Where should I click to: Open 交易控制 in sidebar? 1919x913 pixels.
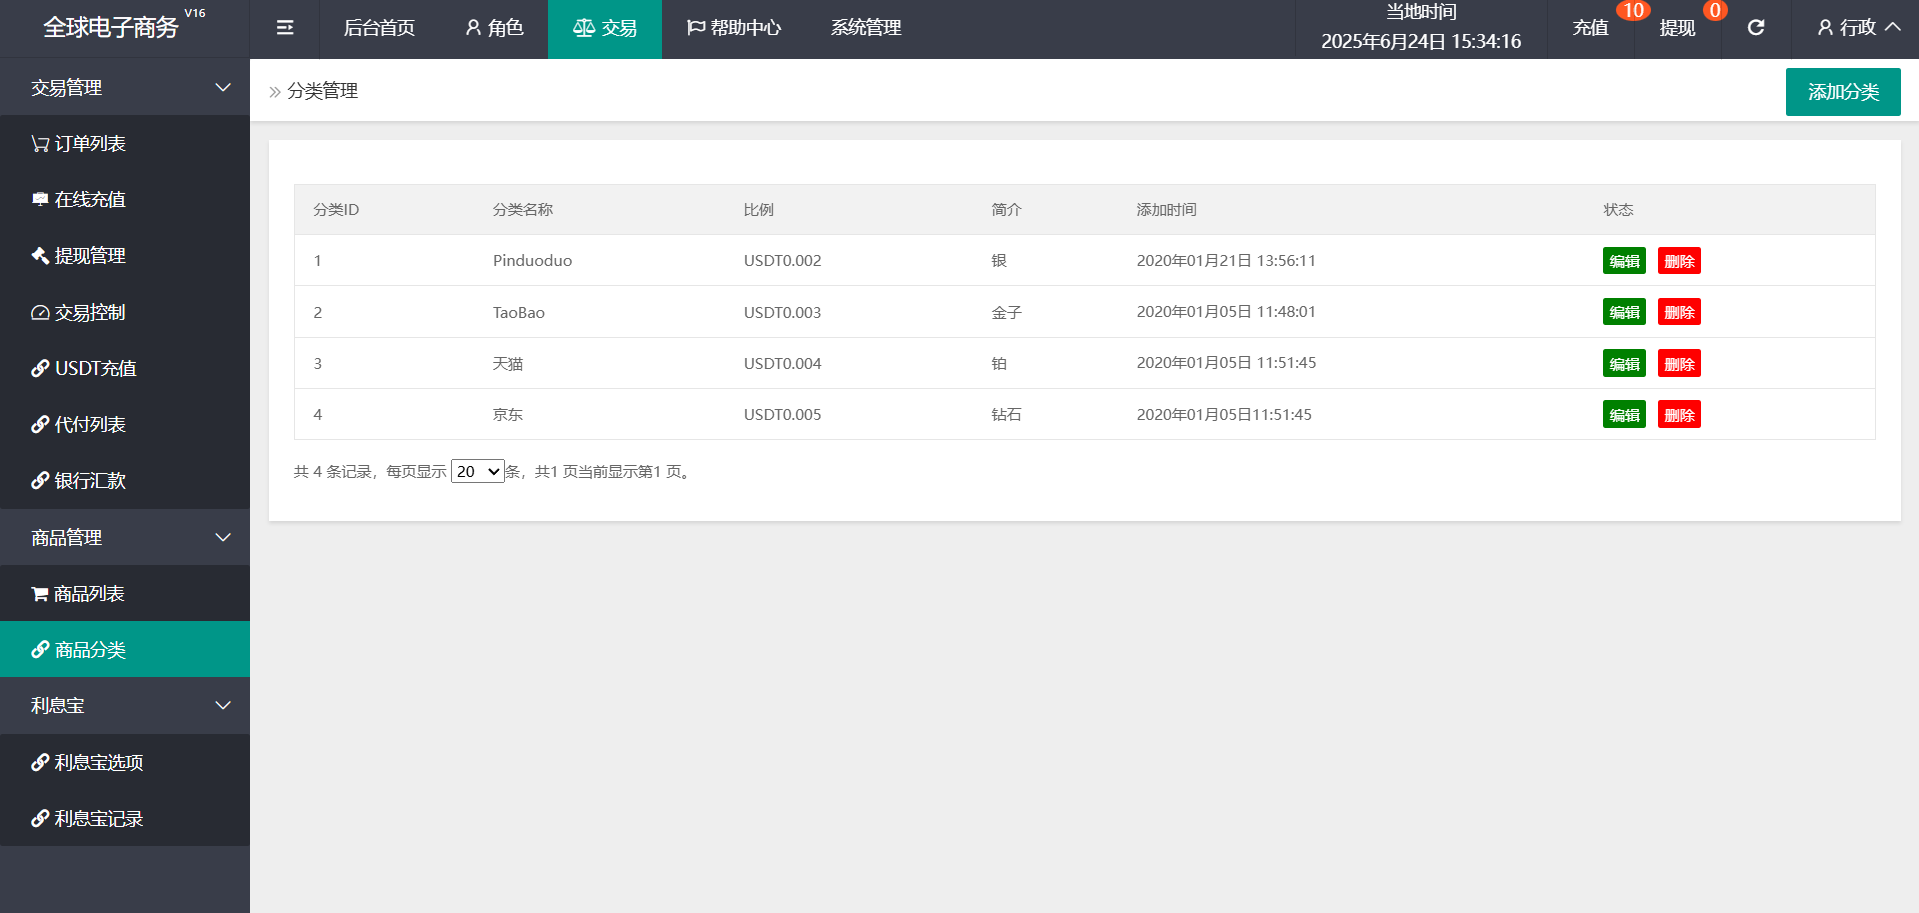(125, 312)
